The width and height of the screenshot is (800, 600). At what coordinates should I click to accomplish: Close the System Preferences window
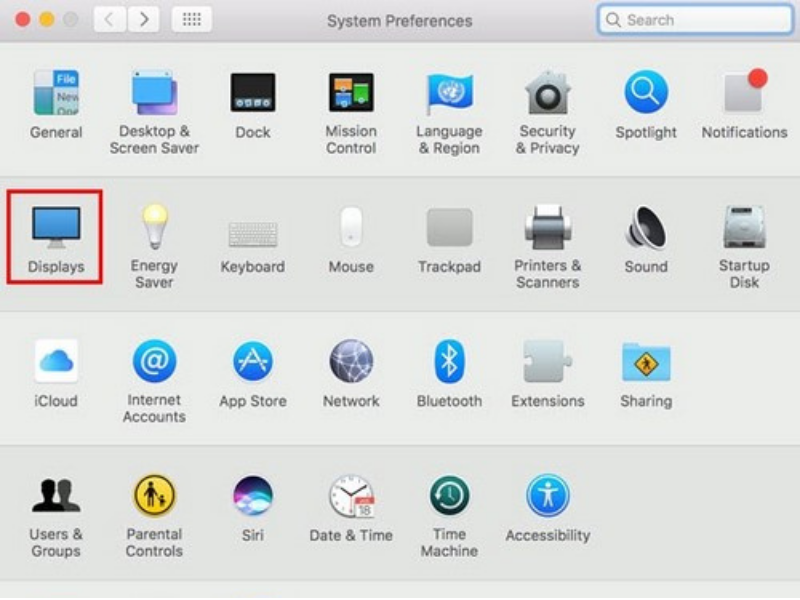(22, 19)
